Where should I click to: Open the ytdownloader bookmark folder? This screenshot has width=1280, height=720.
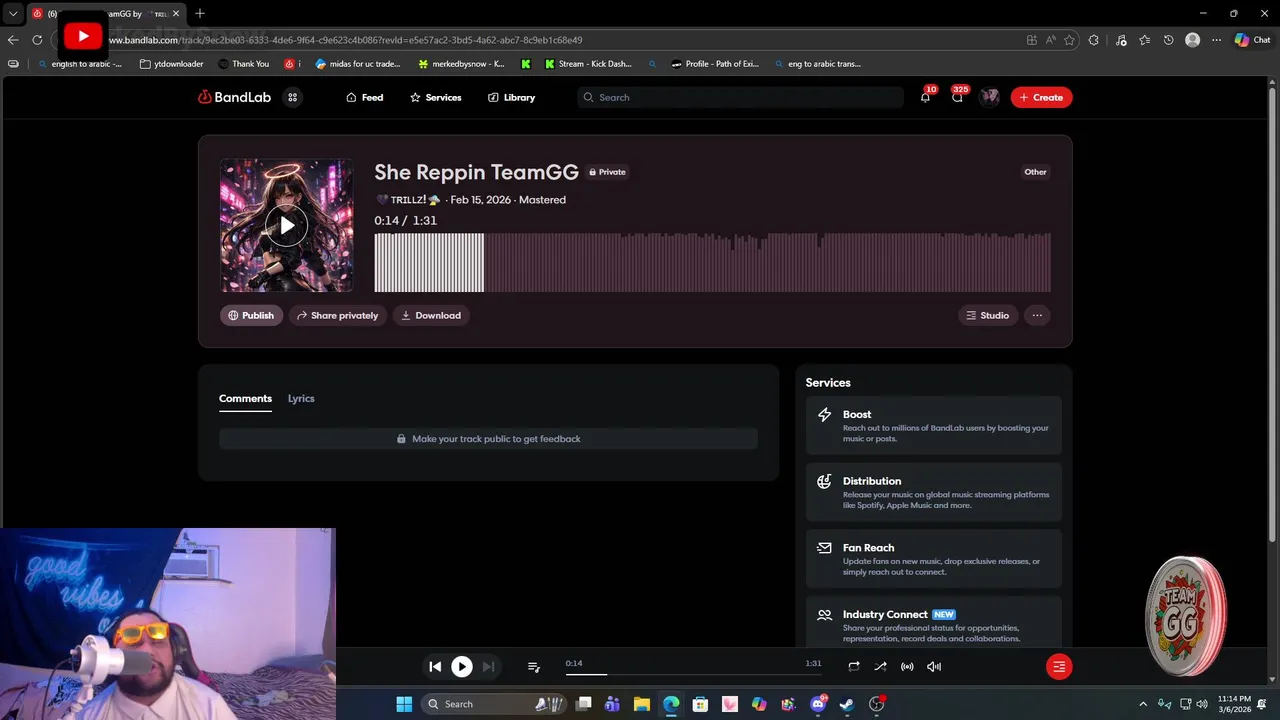pos(172,63)
